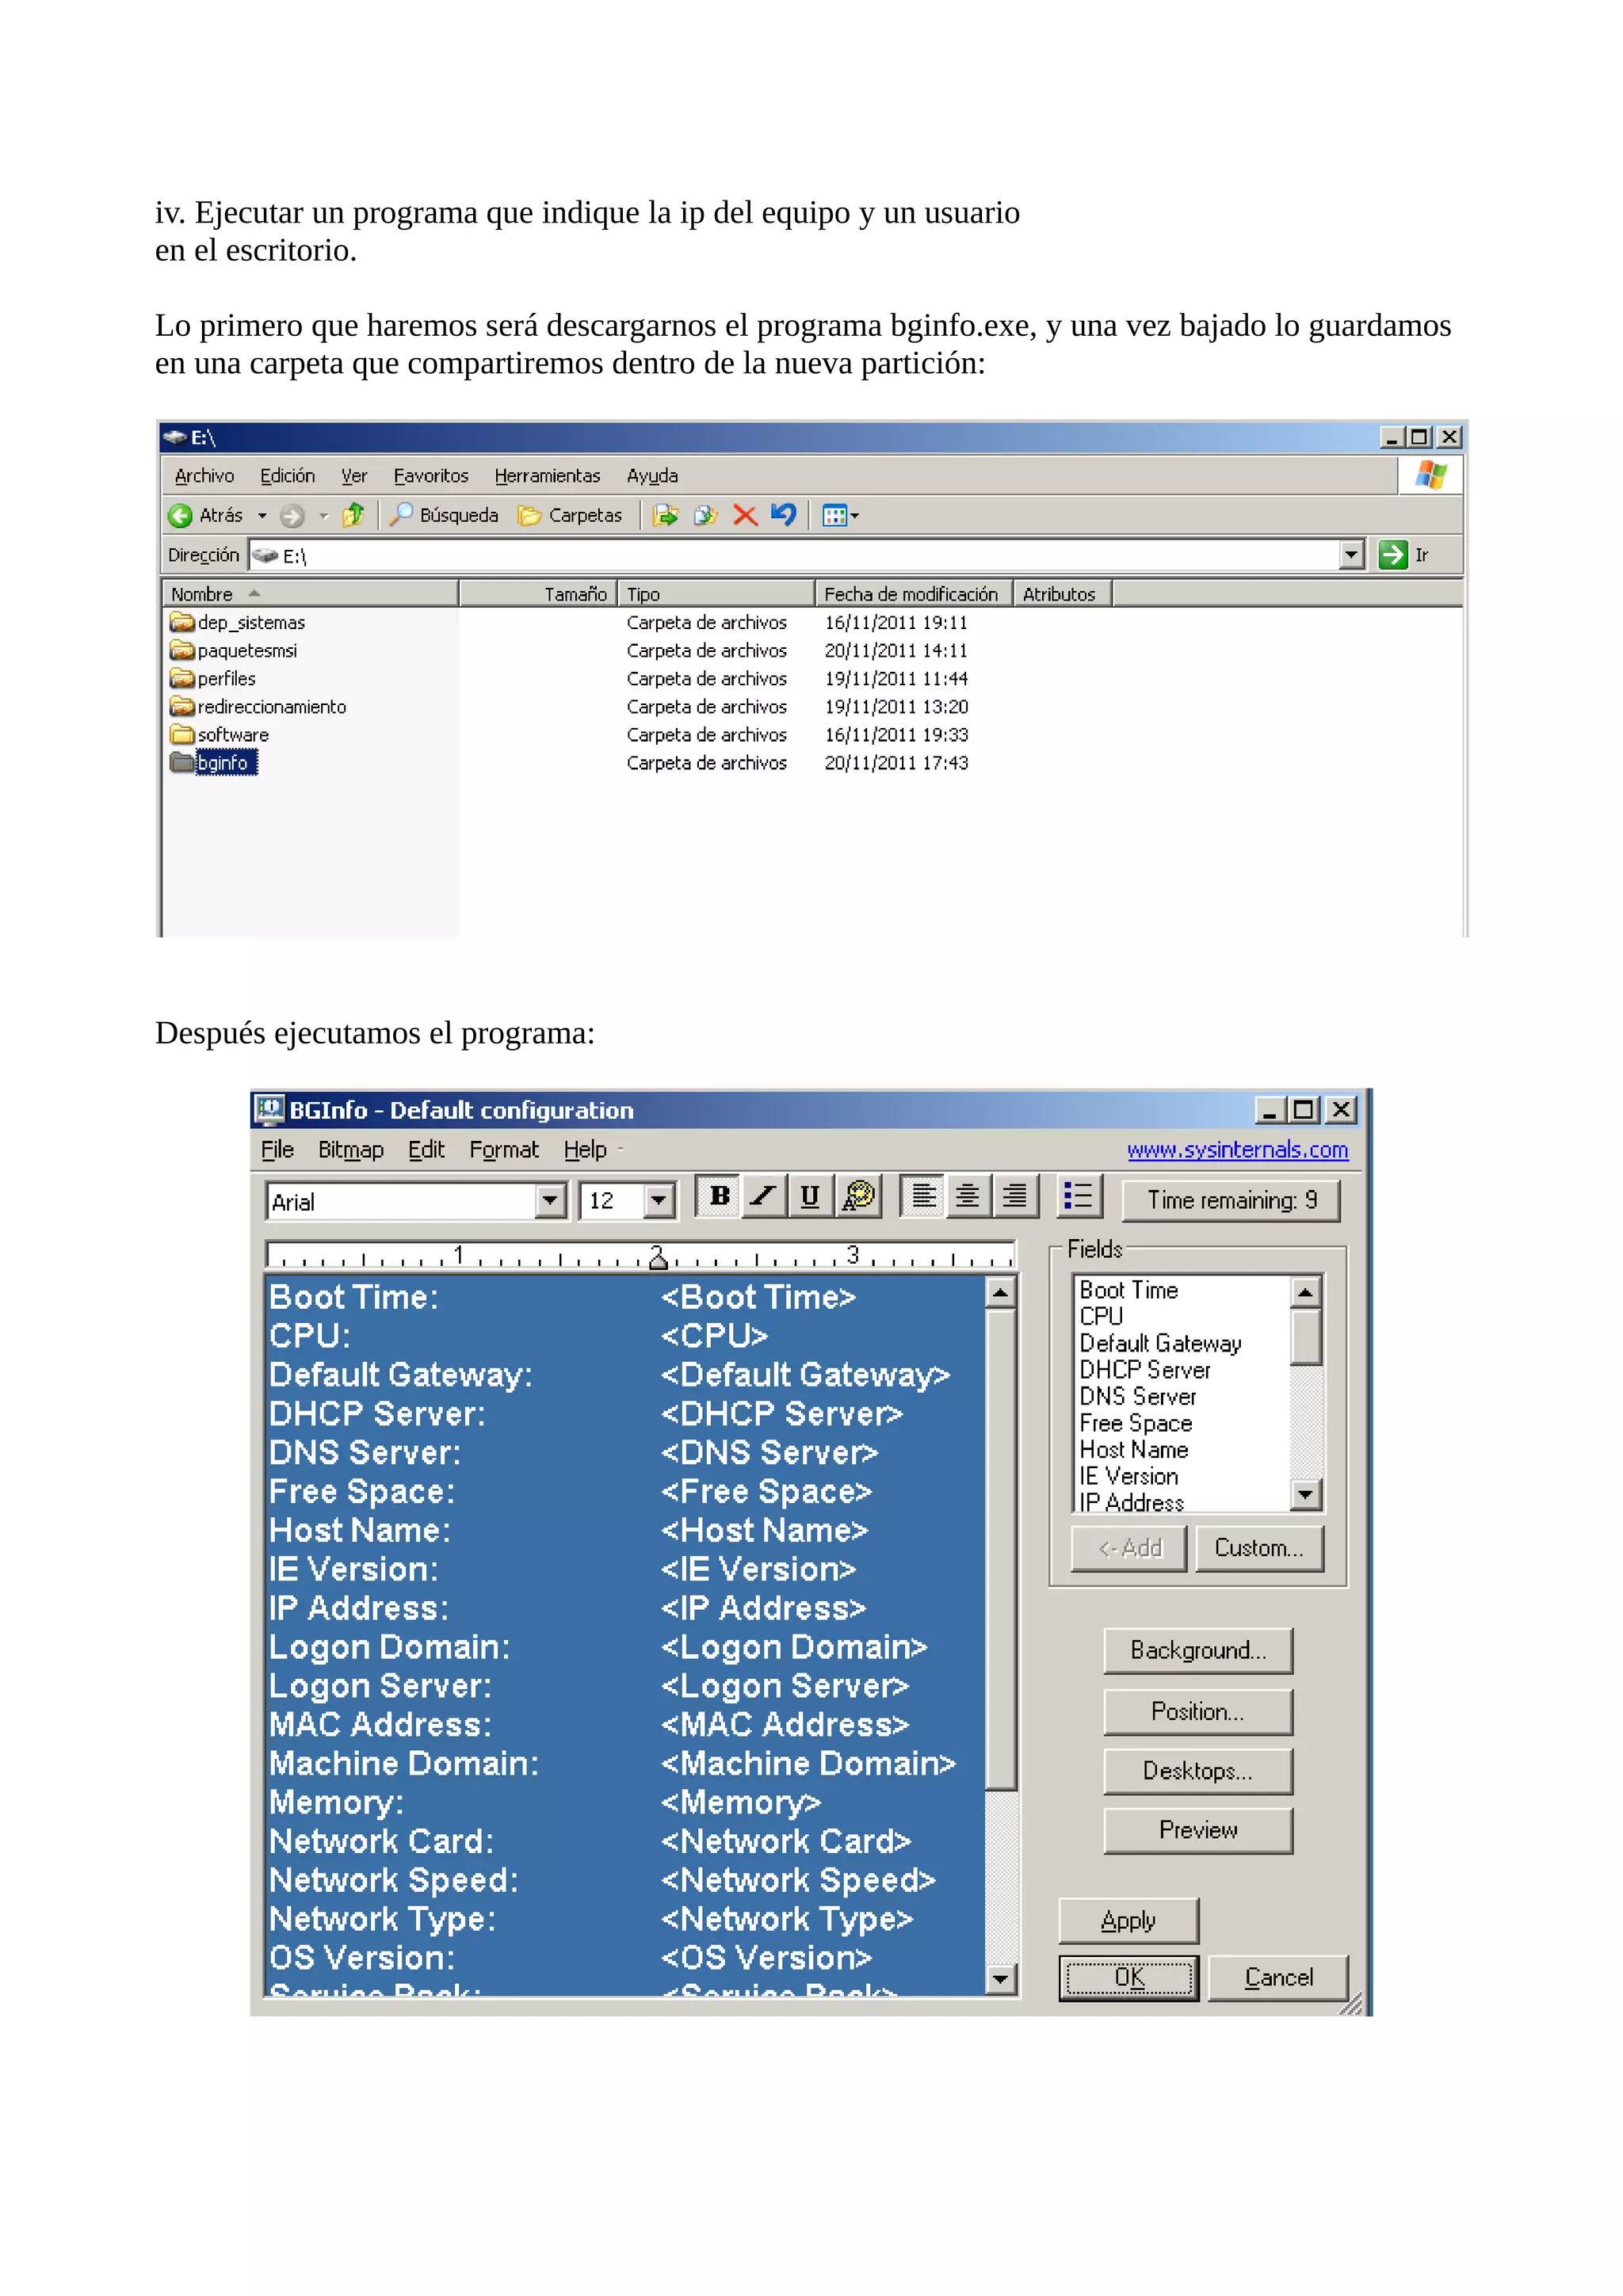Open Búsqueda search in Explorer toolbar
This screenshot has width=1623, height=2296.
(x=444, y=515)
